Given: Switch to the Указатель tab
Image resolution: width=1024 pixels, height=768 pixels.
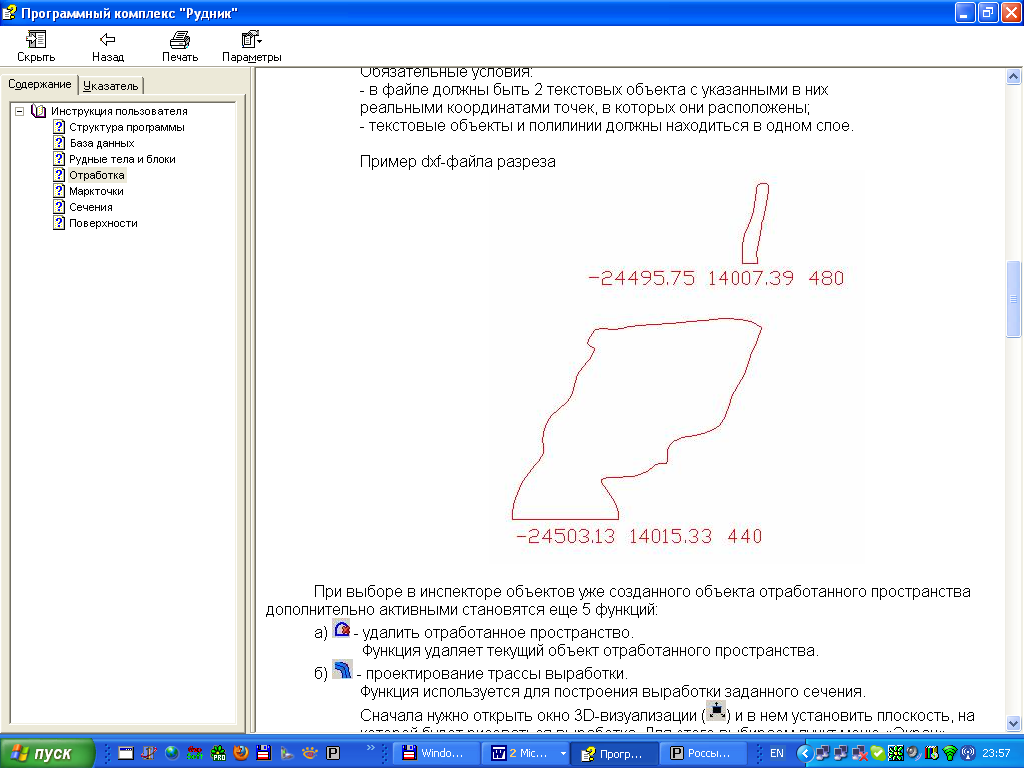Looking at the screenshot, I should coord(111,86).
